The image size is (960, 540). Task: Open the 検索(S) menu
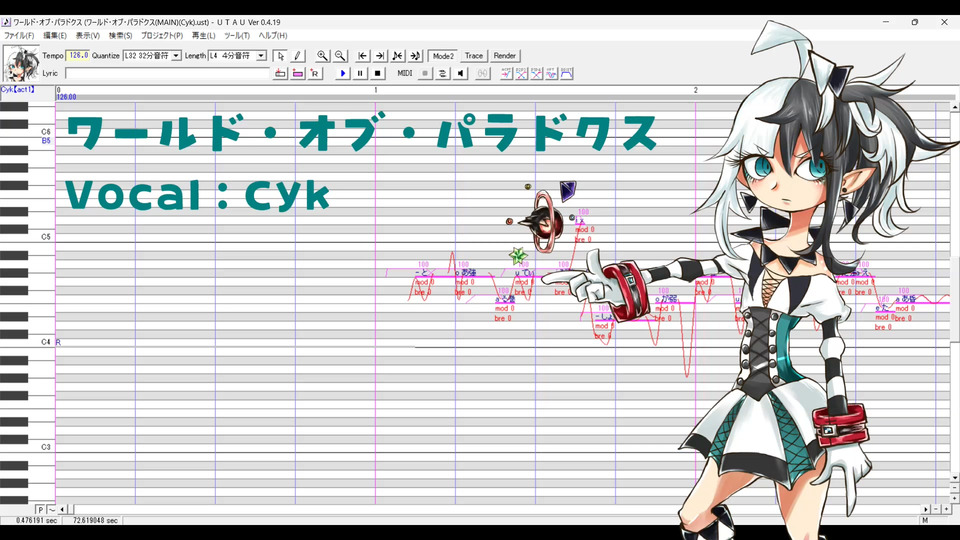tap(120, 36)
